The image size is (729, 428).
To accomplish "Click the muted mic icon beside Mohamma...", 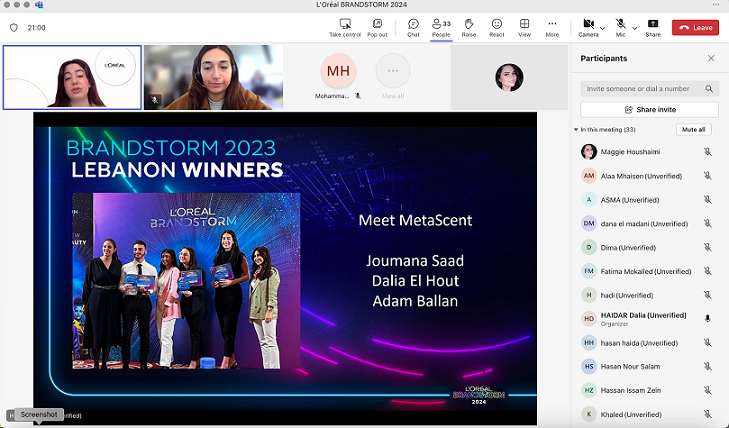I will [358, 96].
